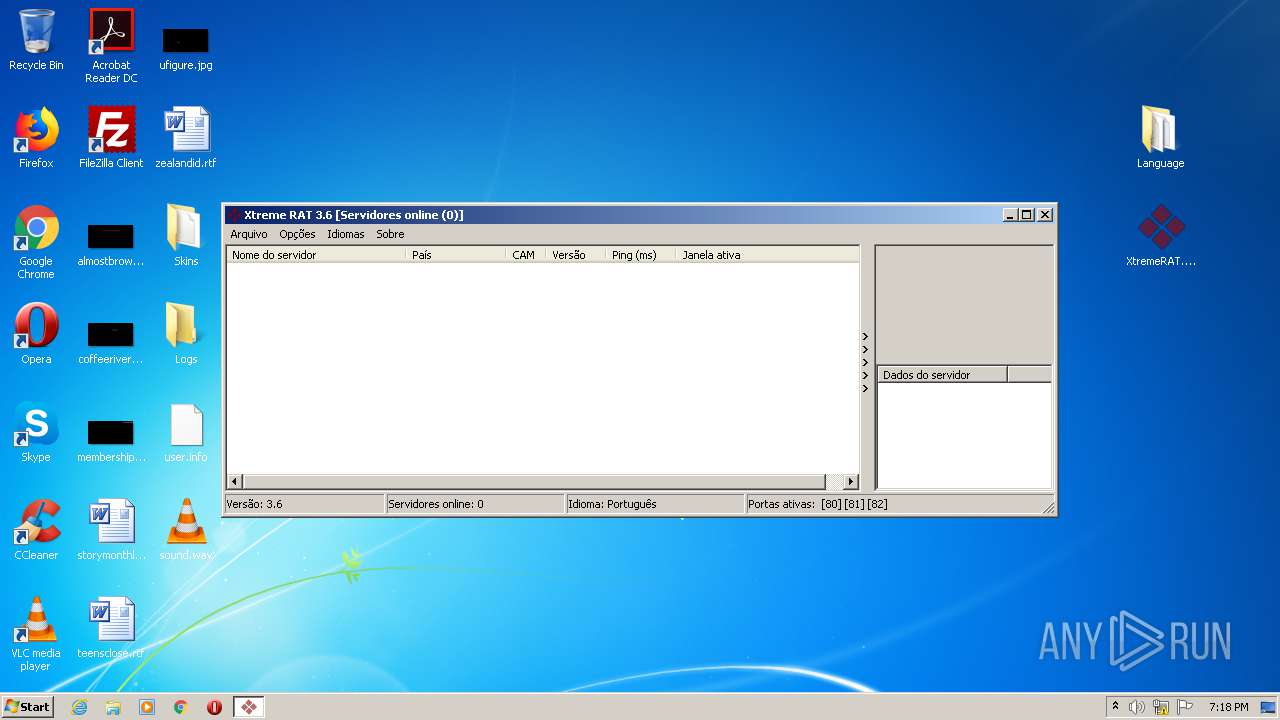Screen dimensions: 1280x720
Task: Click the Ping (ms) column header
Action: point(641,255)
